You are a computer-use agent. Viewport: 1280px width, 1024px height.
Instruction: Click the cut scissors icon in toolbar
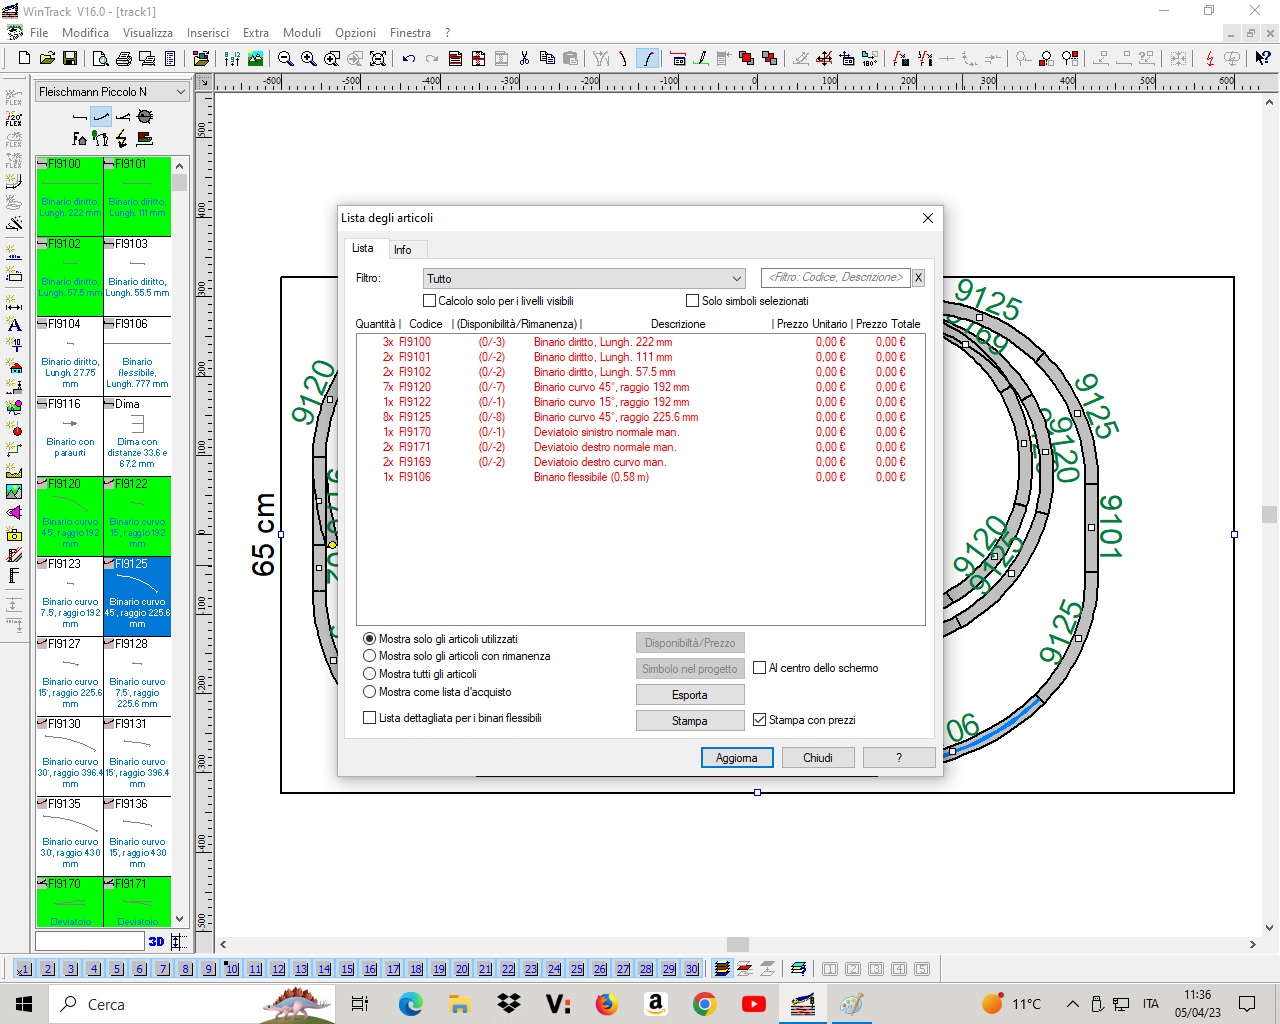tap(524, 59)
